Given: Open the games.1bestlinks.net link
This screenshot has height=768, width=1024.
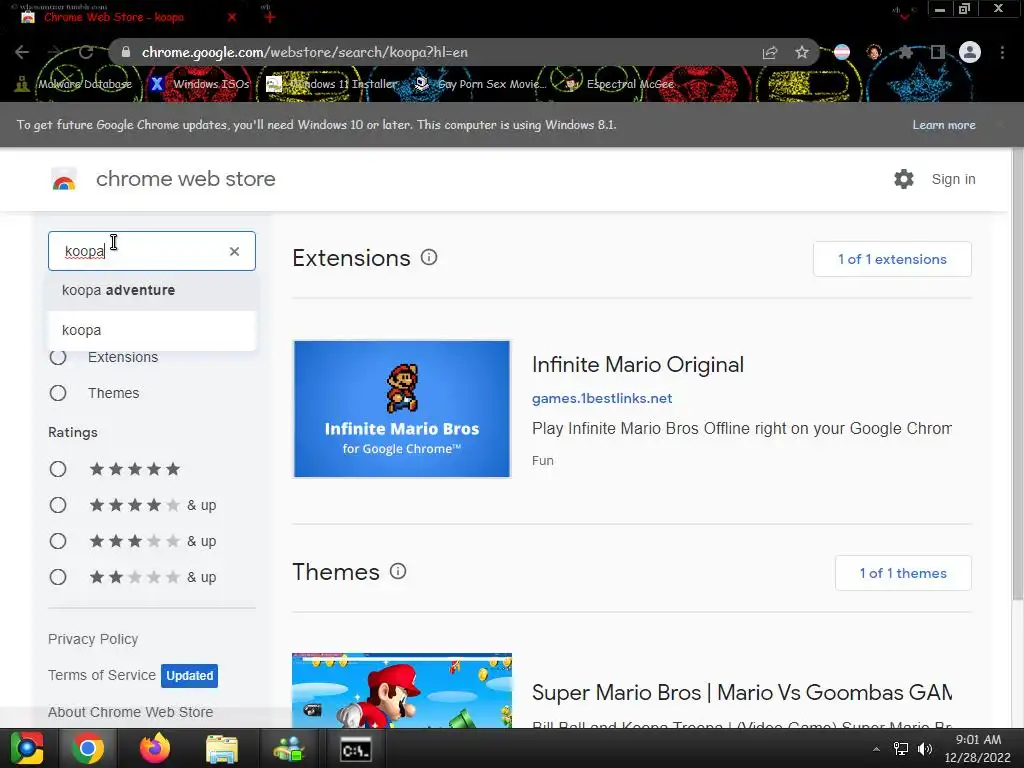Looking at the screenshot, I should [x=602, y=398].
